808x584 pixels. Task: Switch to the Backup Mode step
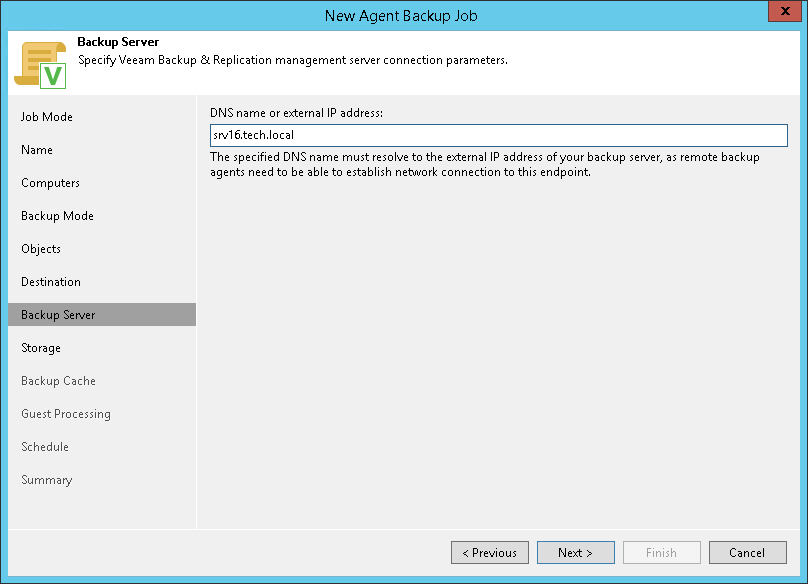pyautogui.click(x=57, y=216)
